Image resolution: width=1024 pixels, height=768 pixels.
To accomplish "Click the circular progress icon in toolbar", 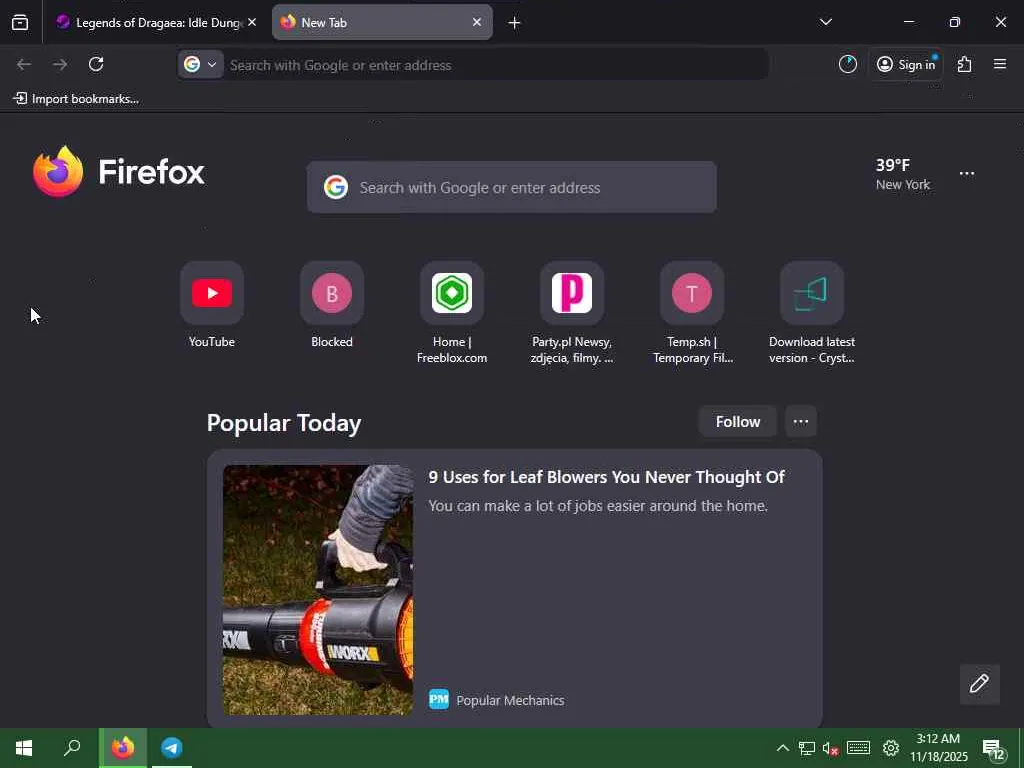I will 848,64.
